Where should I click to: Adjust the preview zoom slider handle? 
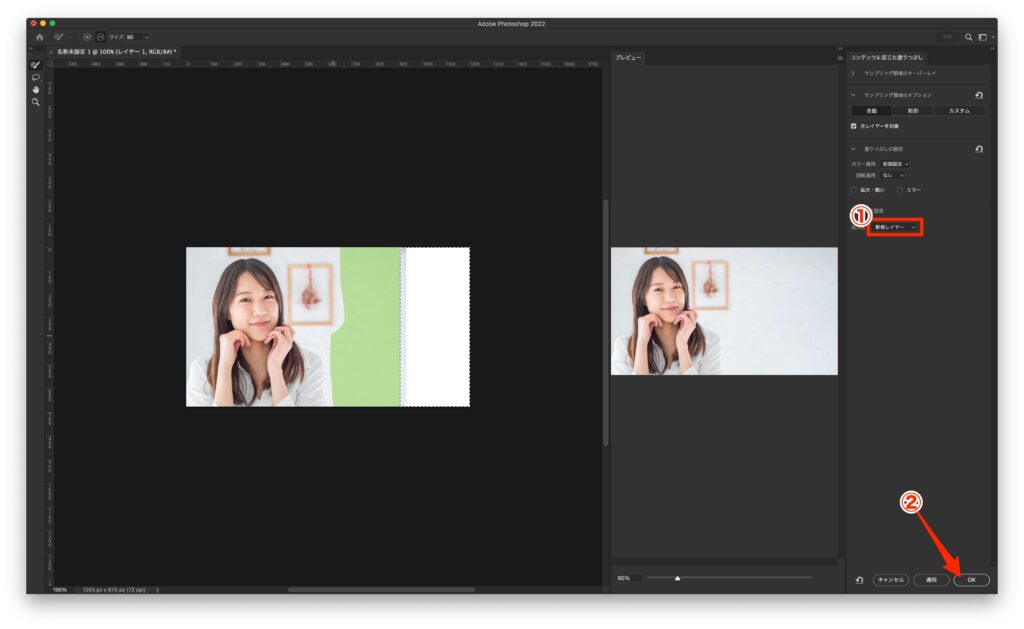(x=677, y=578)
